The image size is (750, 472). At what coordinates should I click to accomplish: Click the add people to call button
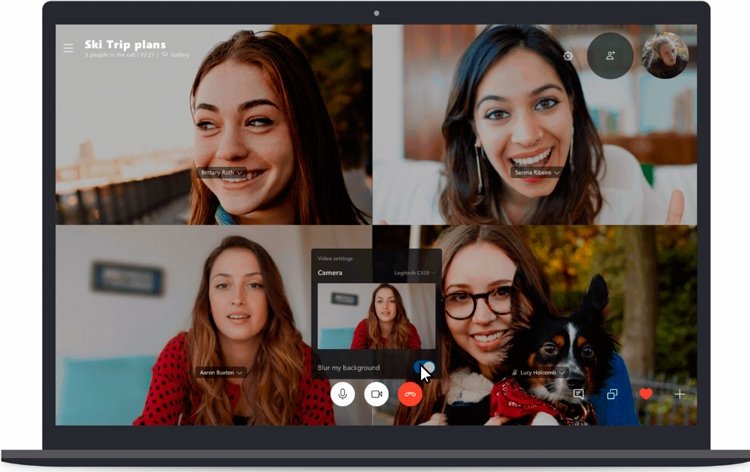(610, 55)
